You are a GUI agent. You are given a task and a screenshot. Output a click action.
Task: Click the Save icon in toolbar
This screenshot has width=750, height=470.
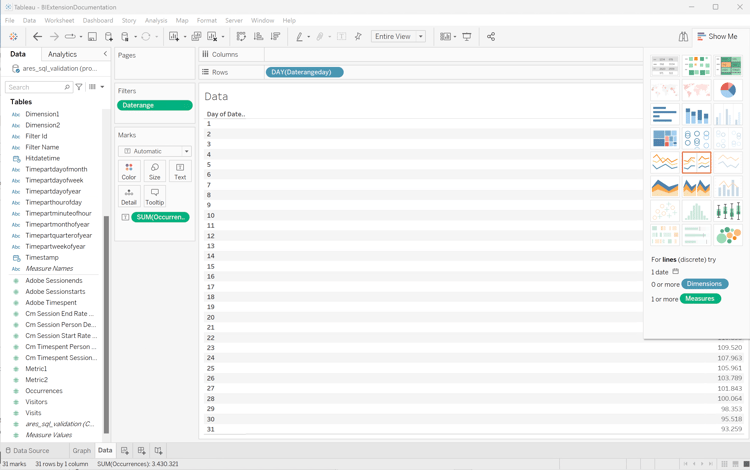point(92,37)
